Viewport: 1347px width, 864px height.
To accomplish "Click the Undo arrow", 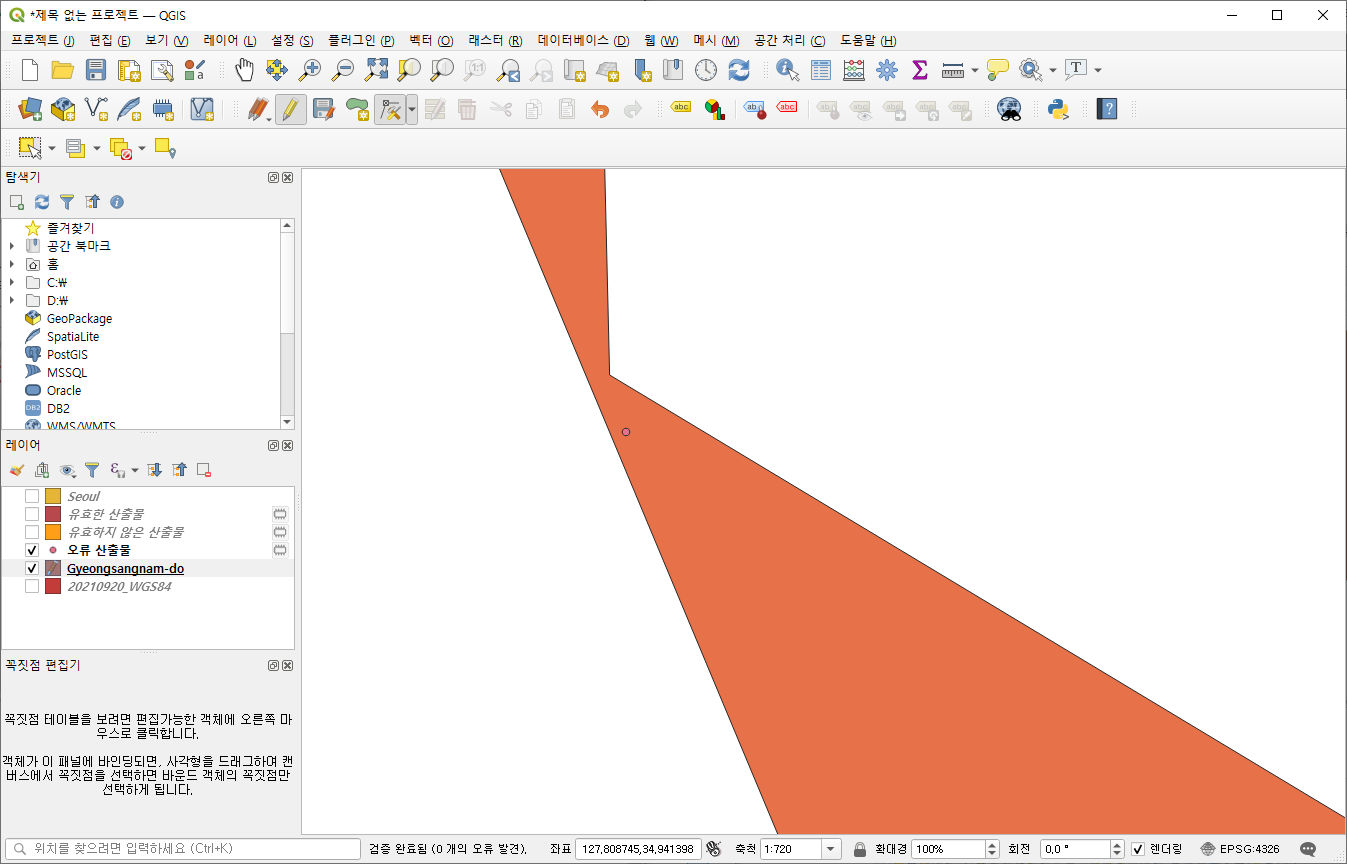I will click(x=600, y=109).
